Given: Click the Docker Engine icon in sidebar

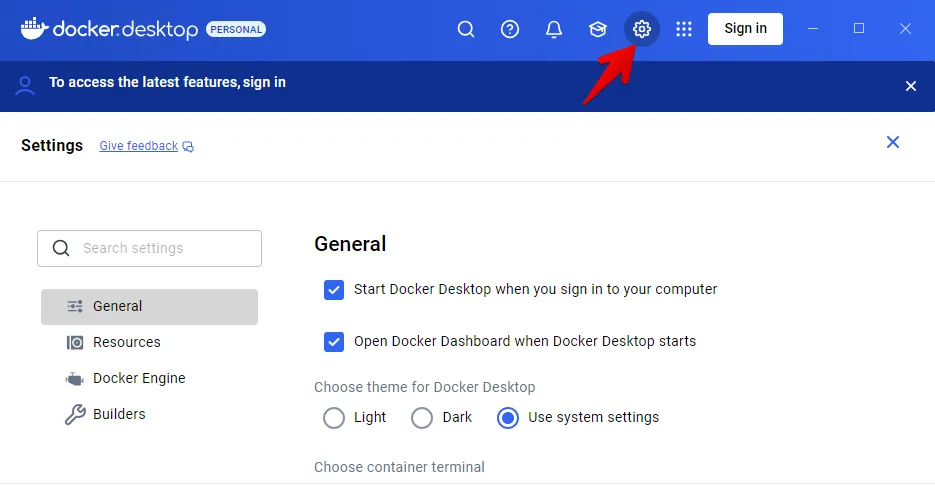Looking at the screenshot, I should (75, 379).
